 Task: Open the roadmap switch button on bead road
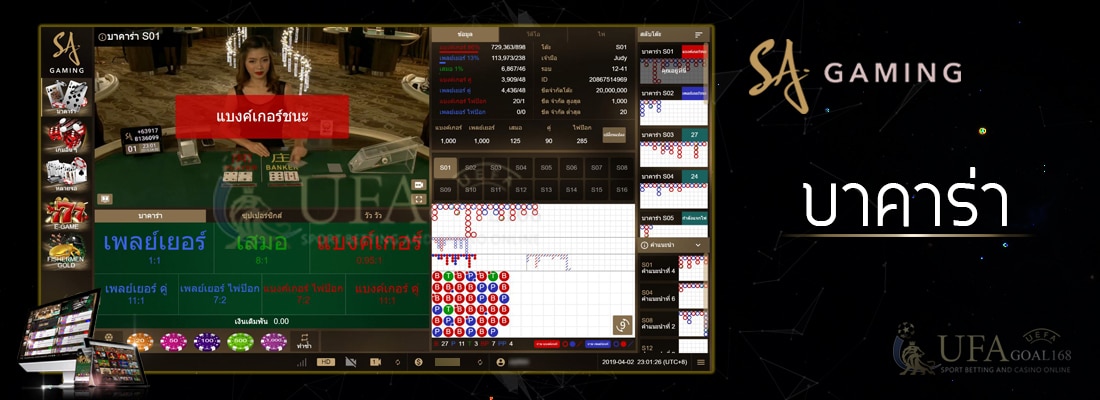(x=621, y=326)
